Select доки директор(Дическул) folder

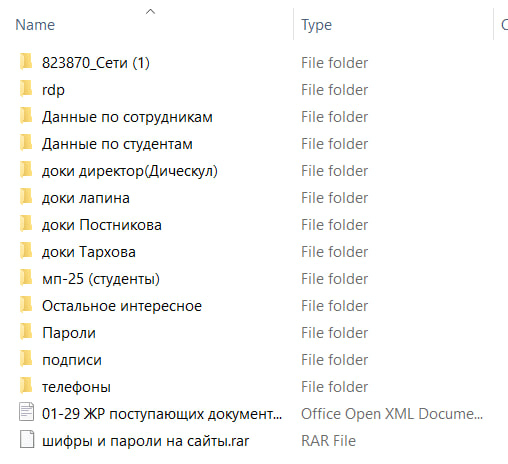(x=130, y=171)
